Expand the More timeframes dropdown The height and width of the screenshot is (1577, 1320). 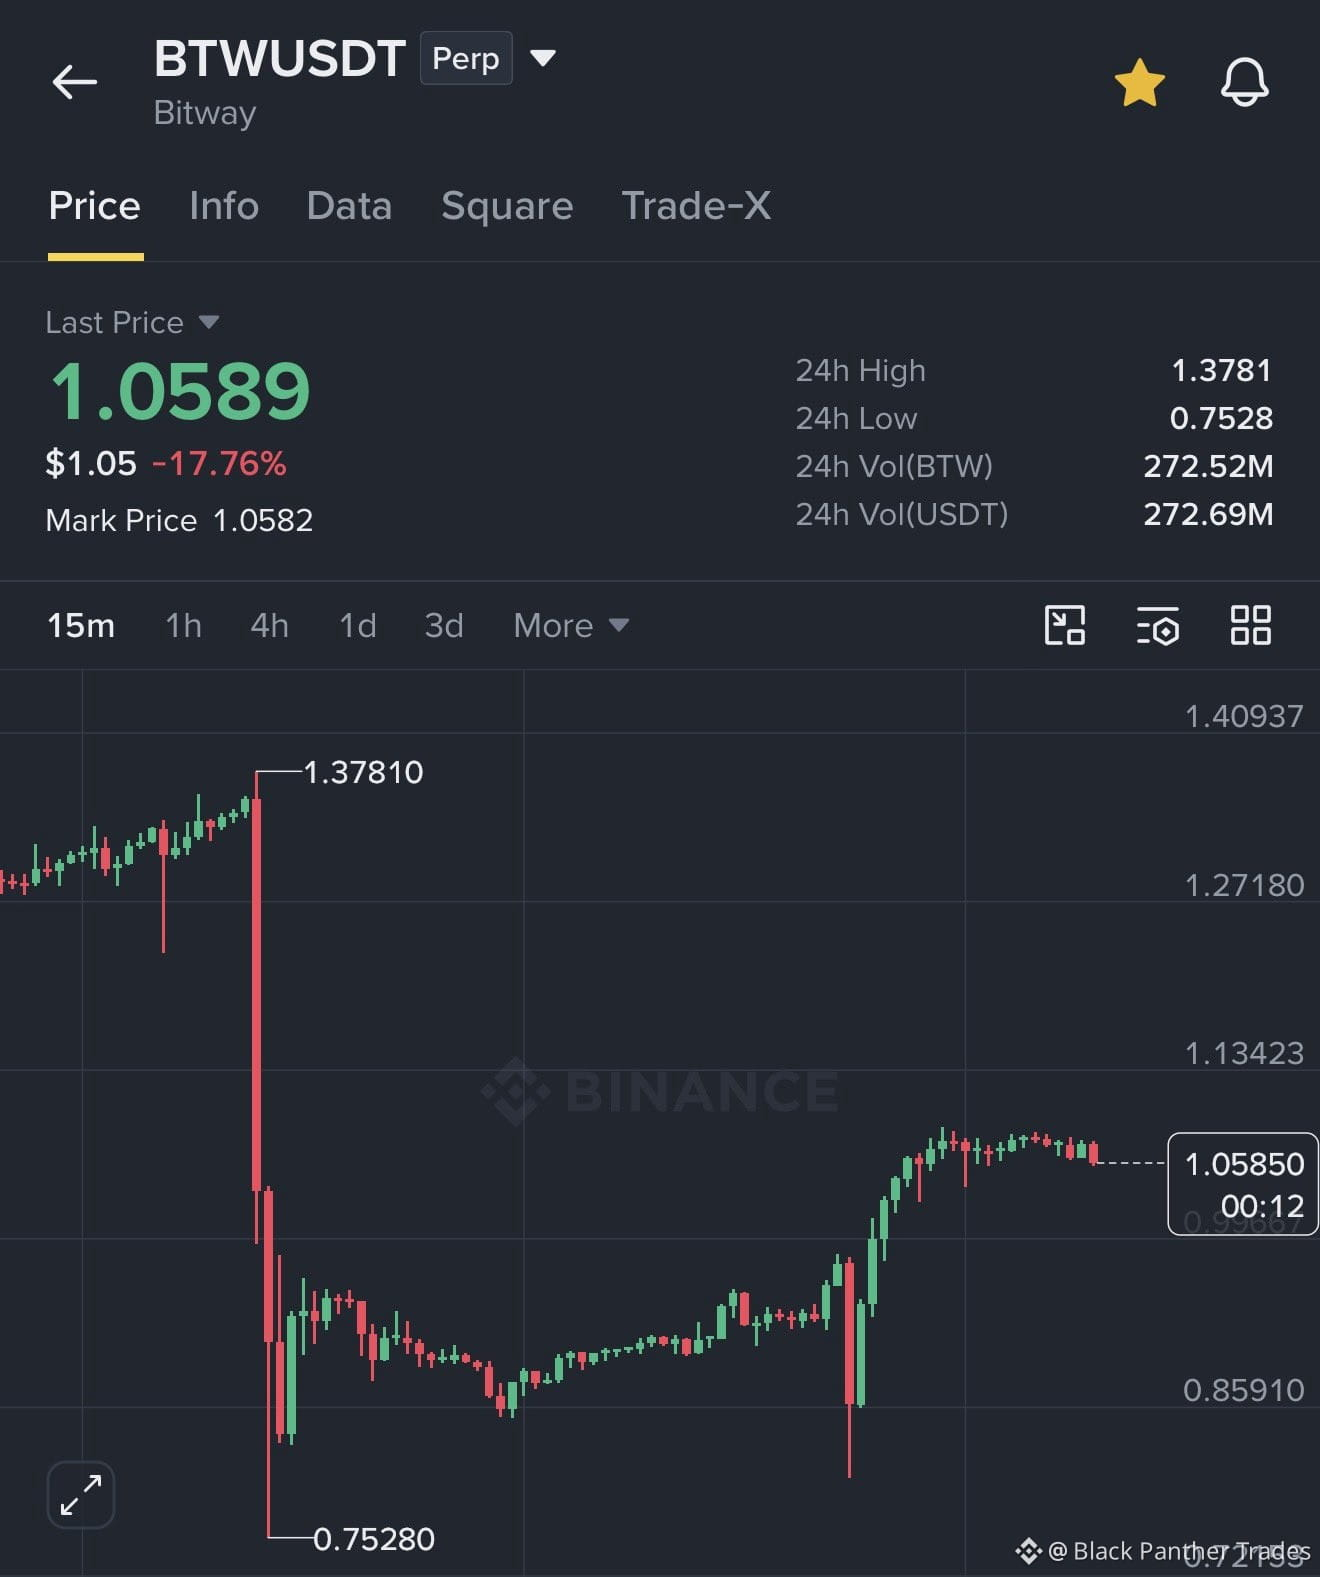click(x=571, y=625)
